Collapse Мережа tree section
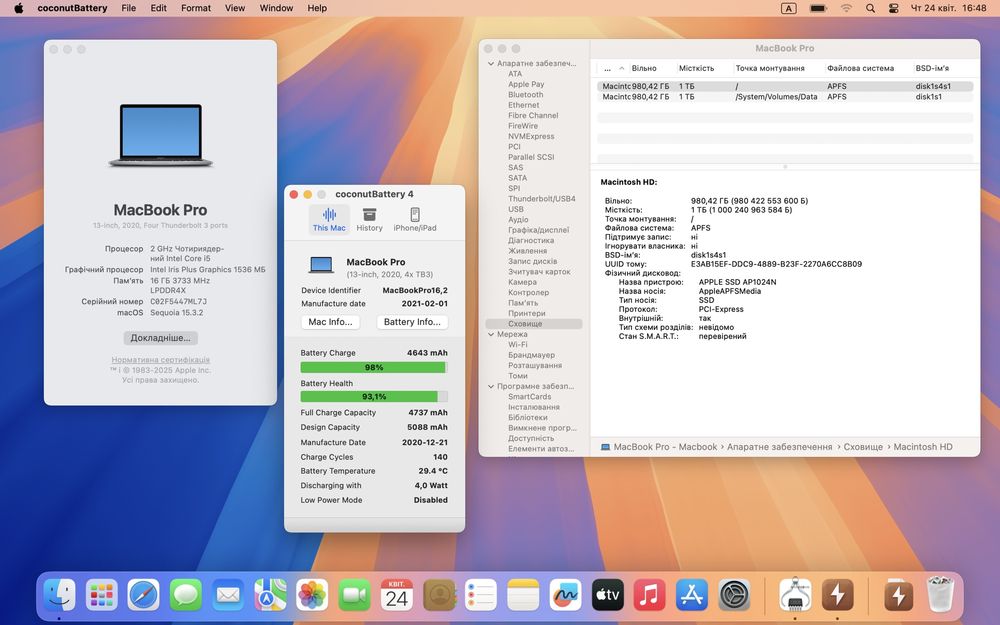Viewport: 1000px width, 625px height. [x=491, y=334]
